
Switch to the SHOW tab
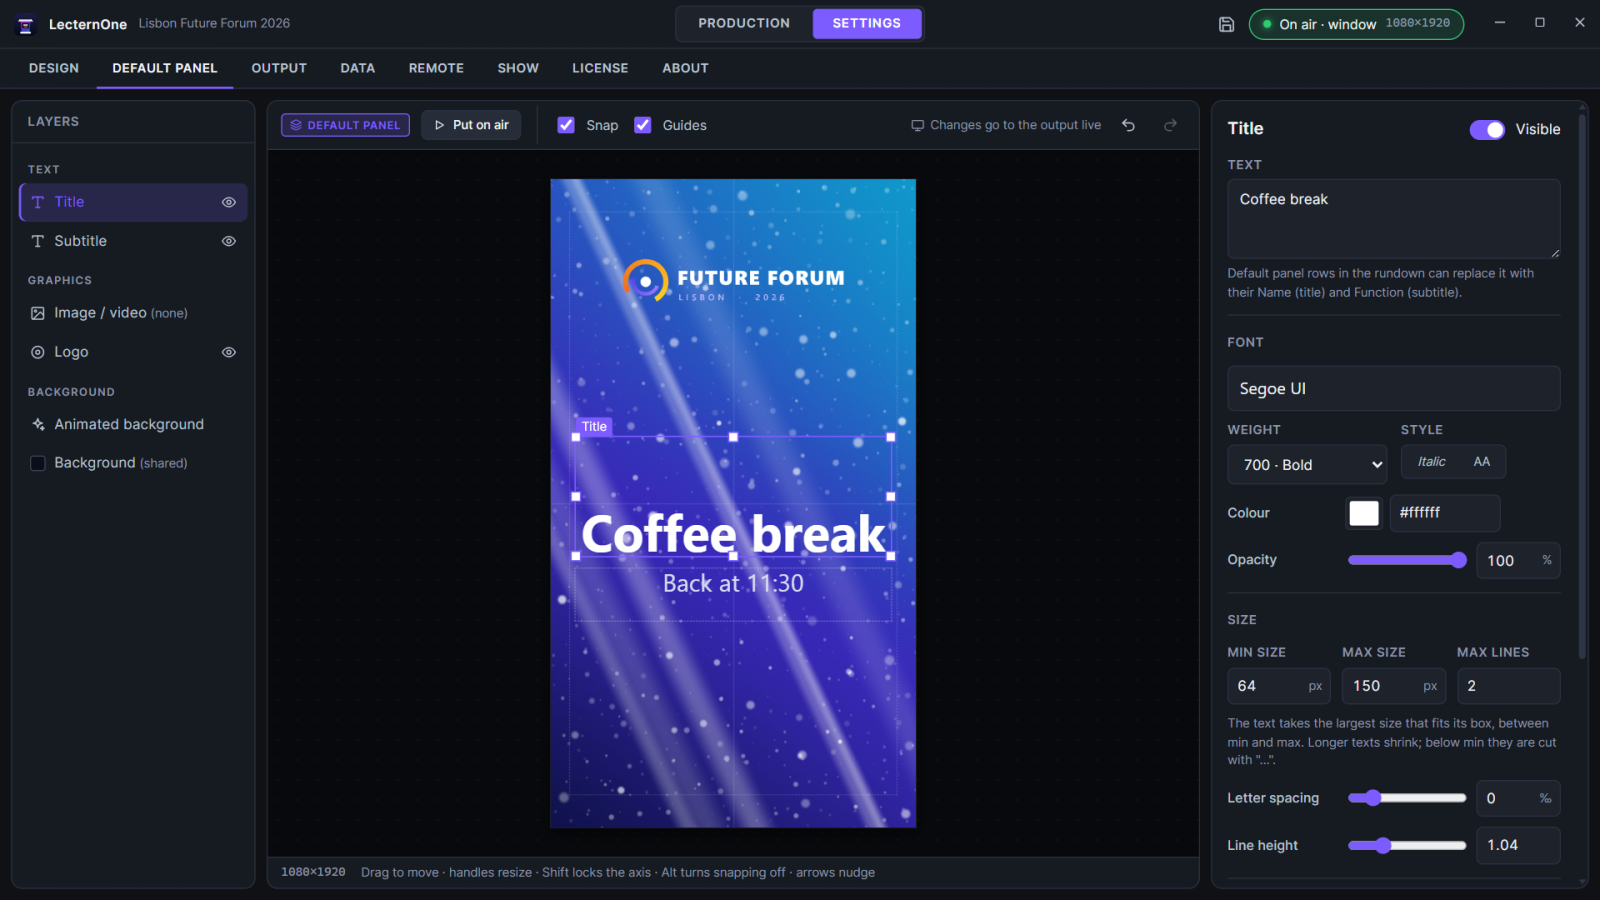(518, 68)
